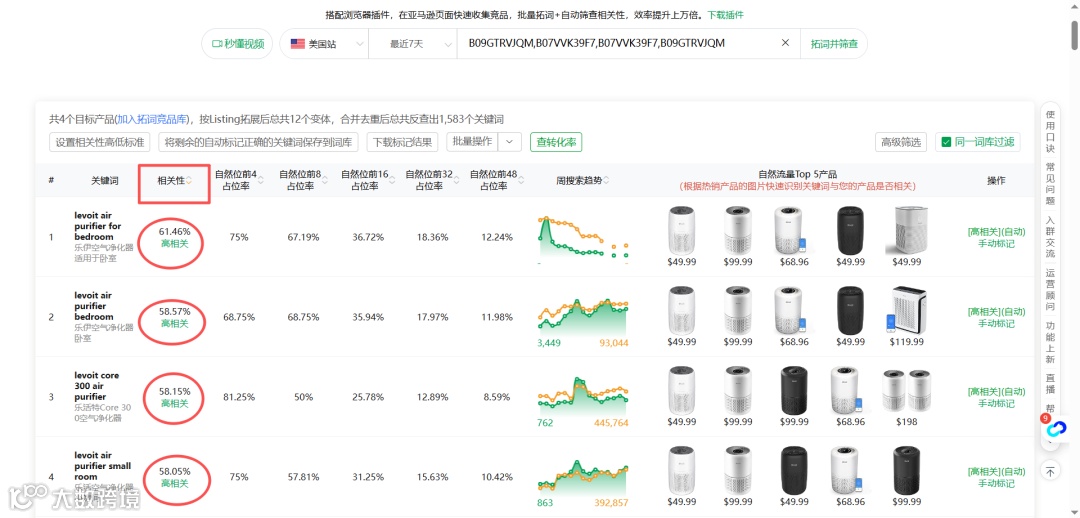Open the 下载插件 link
Image resolution: width=1080 pixels, height=518 pixels.
[x=725, y=14]
